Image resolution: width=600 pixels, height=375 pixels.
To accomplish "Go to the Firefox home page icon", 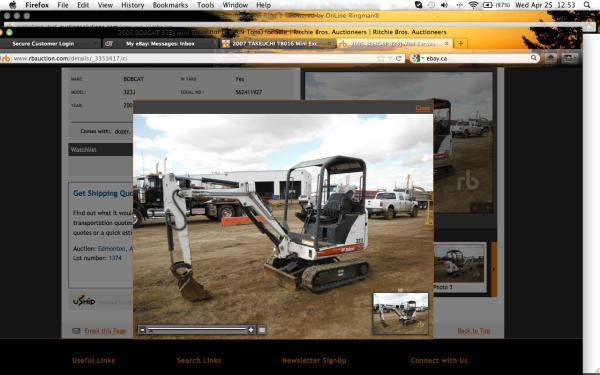I will pos(551,58).
